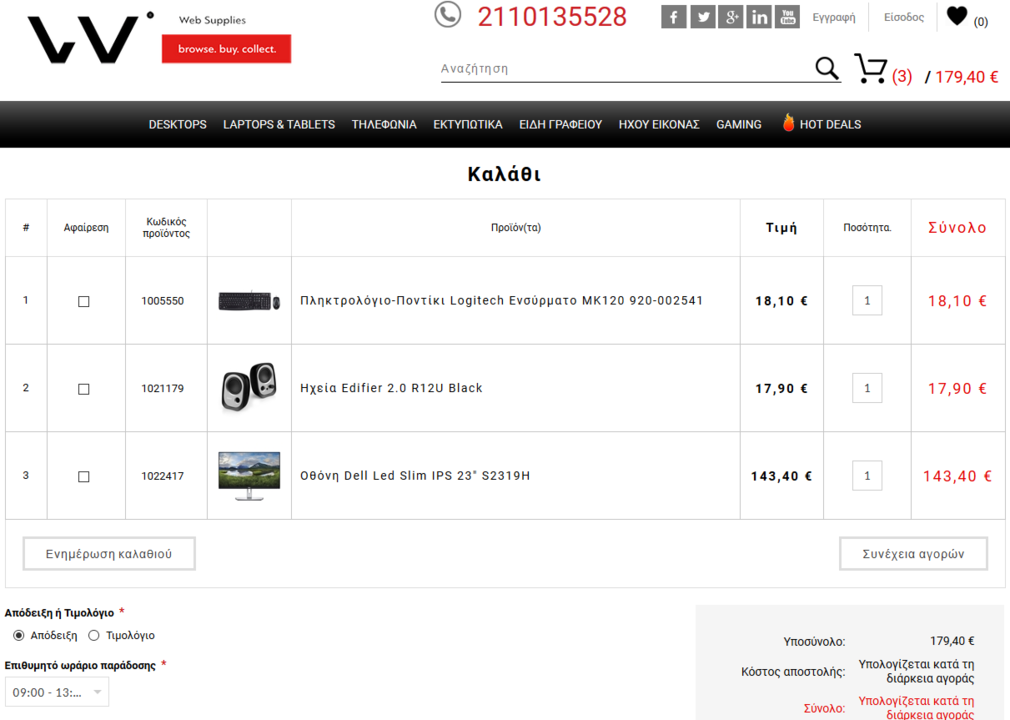1010x720 pixels.
Task: Open the DESKTOPS menu
Action: pos(178,124)
